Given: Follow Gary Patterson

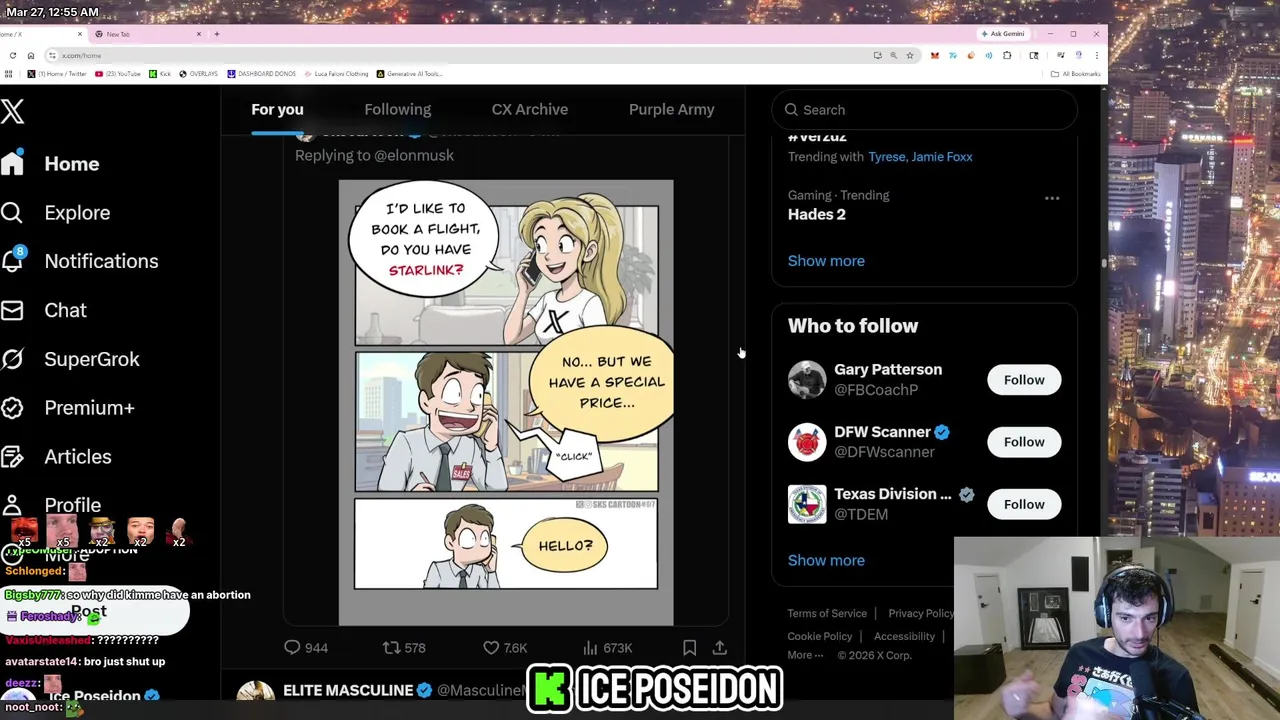Looking at the screenshot, I should [x=1024, y=380].
